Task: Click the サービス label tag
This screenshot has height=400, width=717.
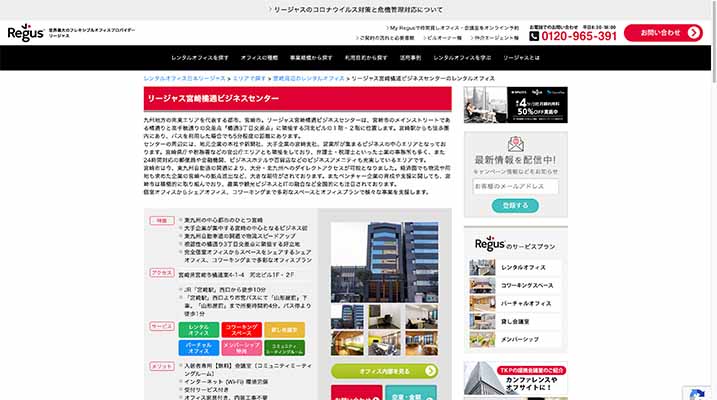Action: click(162, 326)
